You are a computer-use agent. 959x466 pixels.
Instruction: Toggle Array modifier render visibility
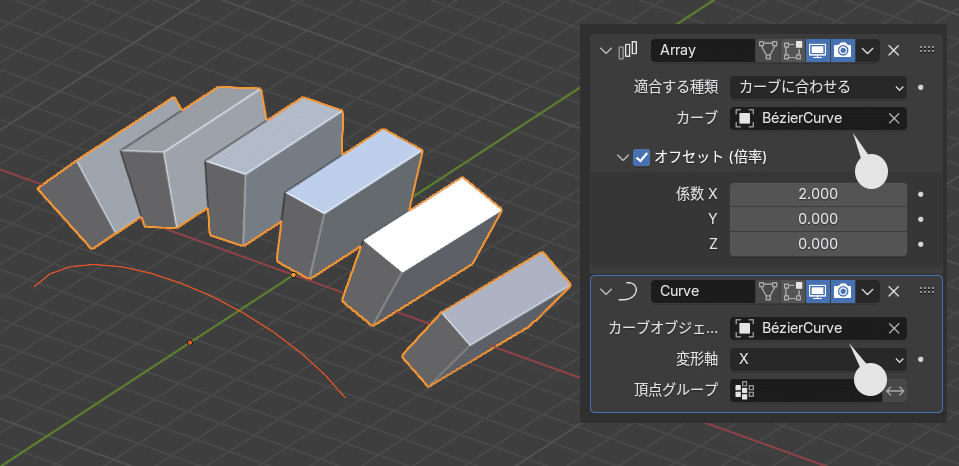point(843,50)
